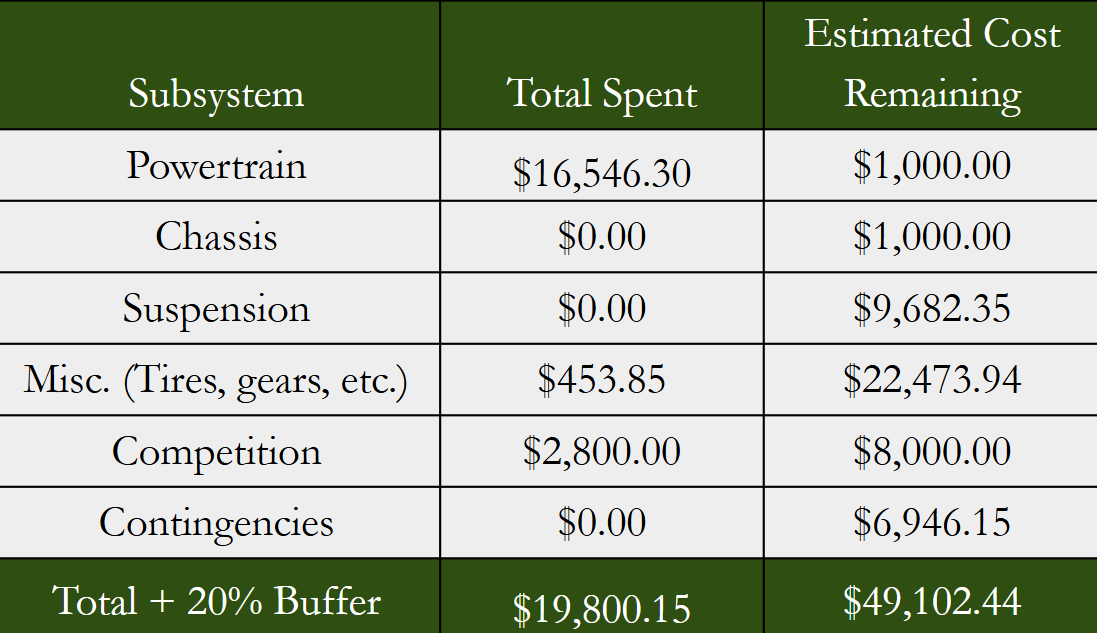Click the Misc. (Tires, gears, etc.) cell
The height and width of the screenshot is (633, 1097).
click(x=220, y=380)
